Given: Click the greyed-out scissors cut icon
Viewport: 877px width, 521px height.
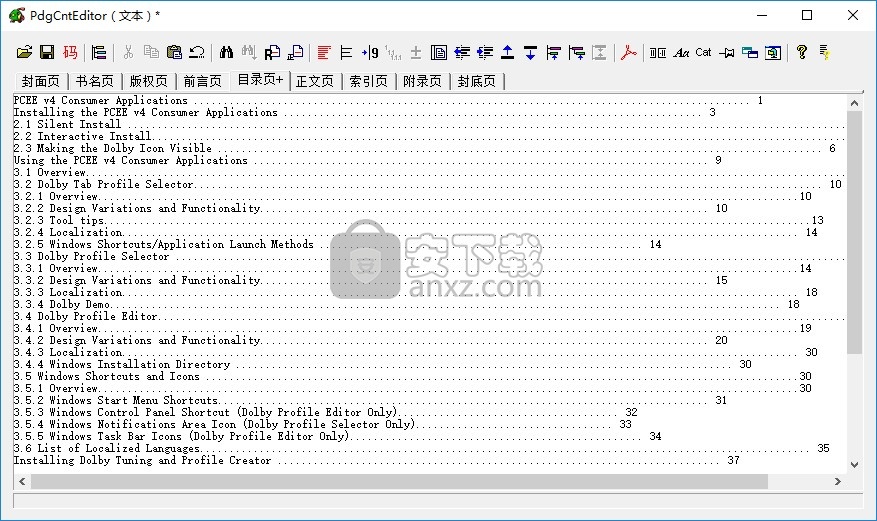Looking at the screenshot, I should (128, 53).
